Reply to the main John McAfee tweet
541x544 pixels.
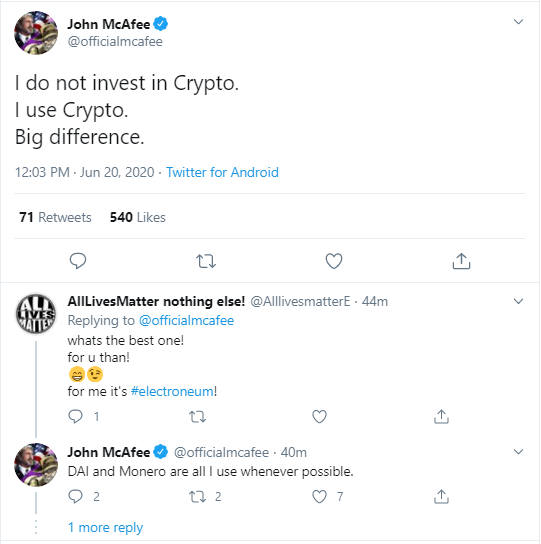tap(78, 261)
